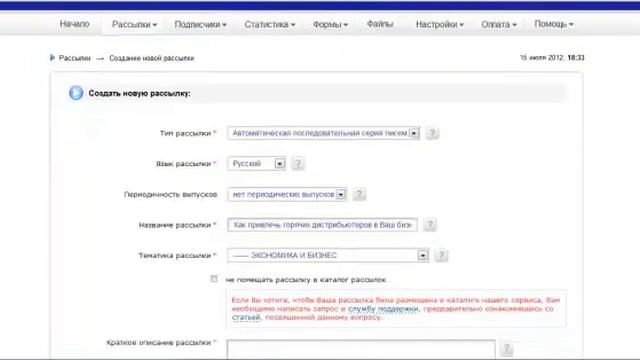This screenshot has height=360, width=640.
Task: Open help for Название рассылки field
Action: click(430, 225)
